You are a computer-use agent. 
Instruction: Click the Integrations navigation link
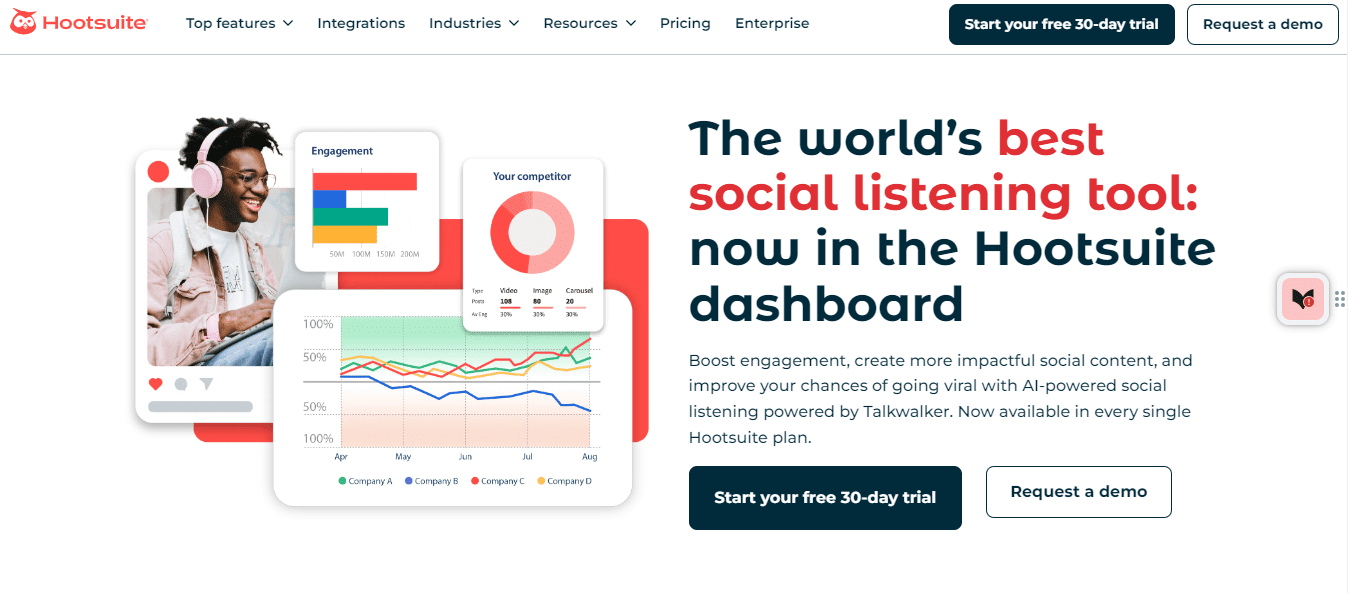click(x=361, y=23)
